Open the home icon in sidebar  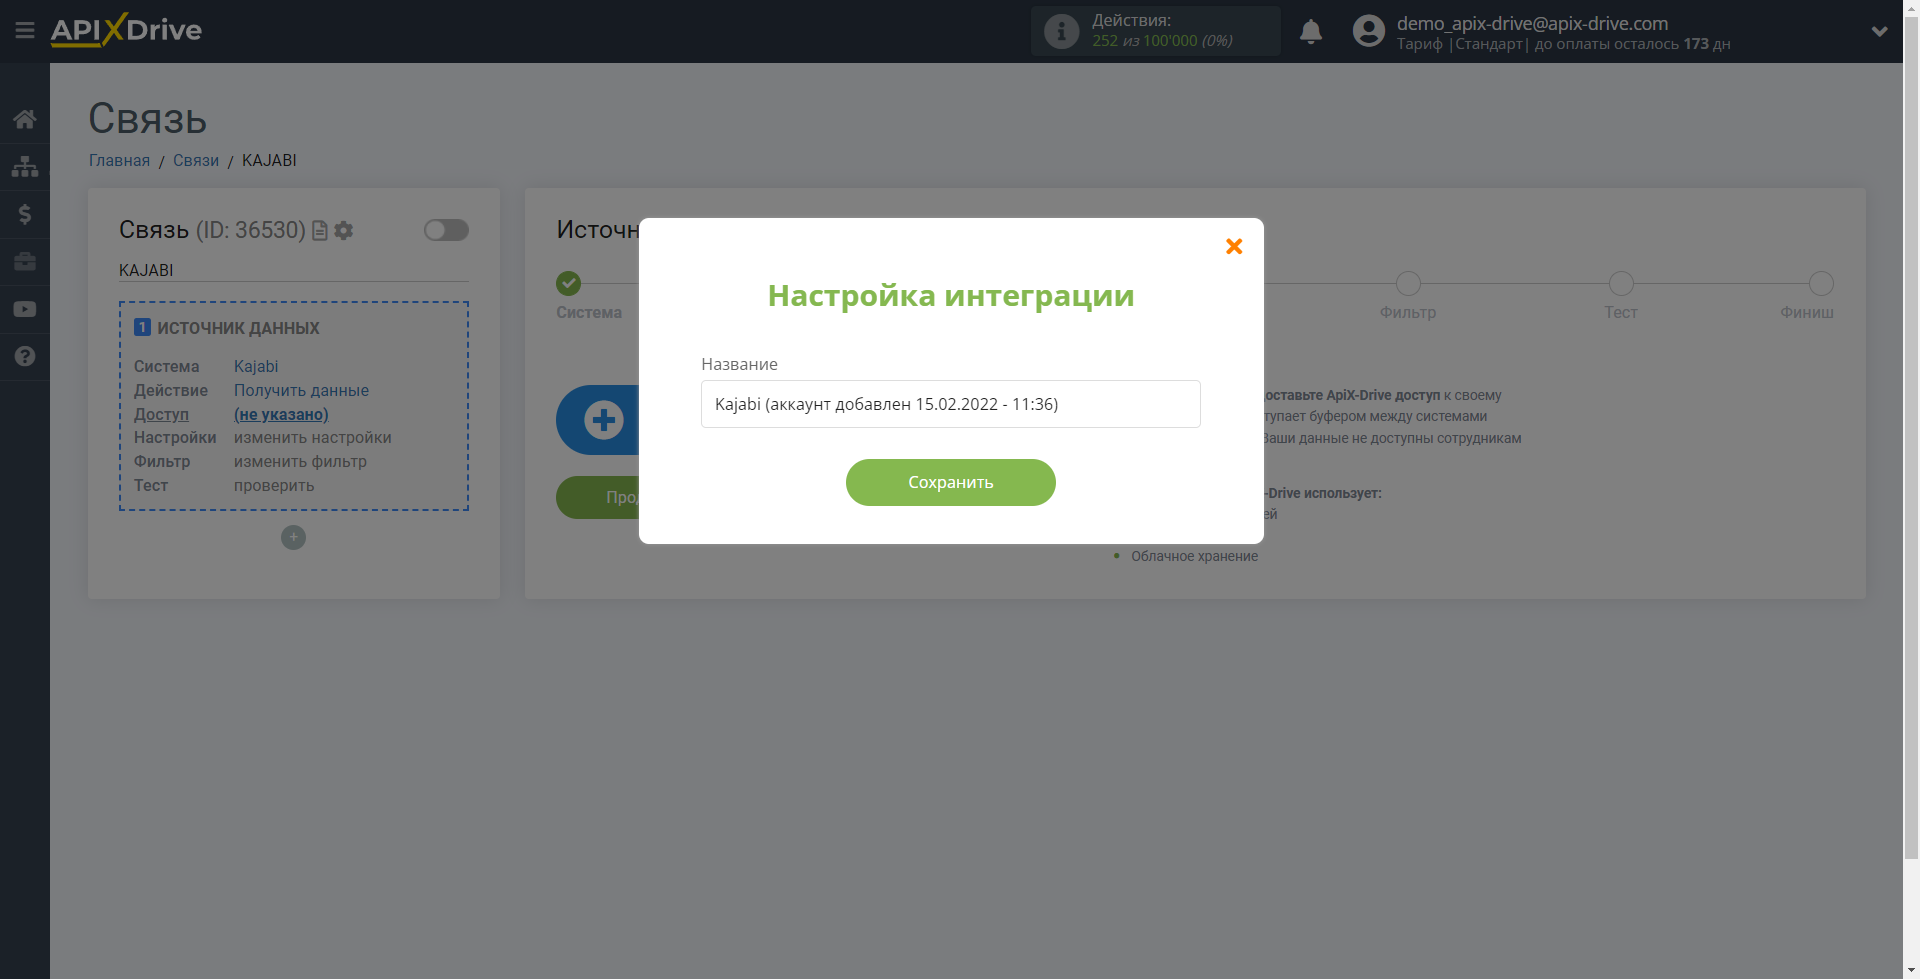pos(25,119)
